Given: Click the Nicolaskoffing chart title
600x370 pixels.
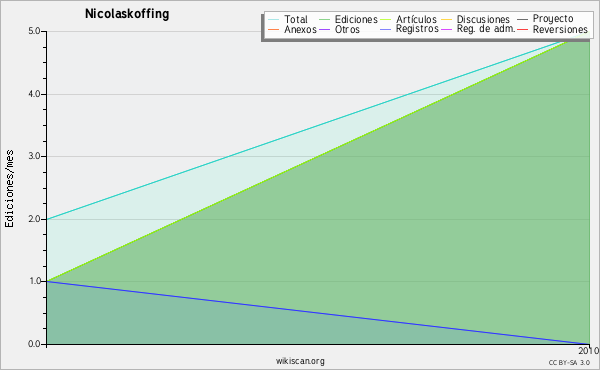Looking at the screenshot, I should (127, 14).
